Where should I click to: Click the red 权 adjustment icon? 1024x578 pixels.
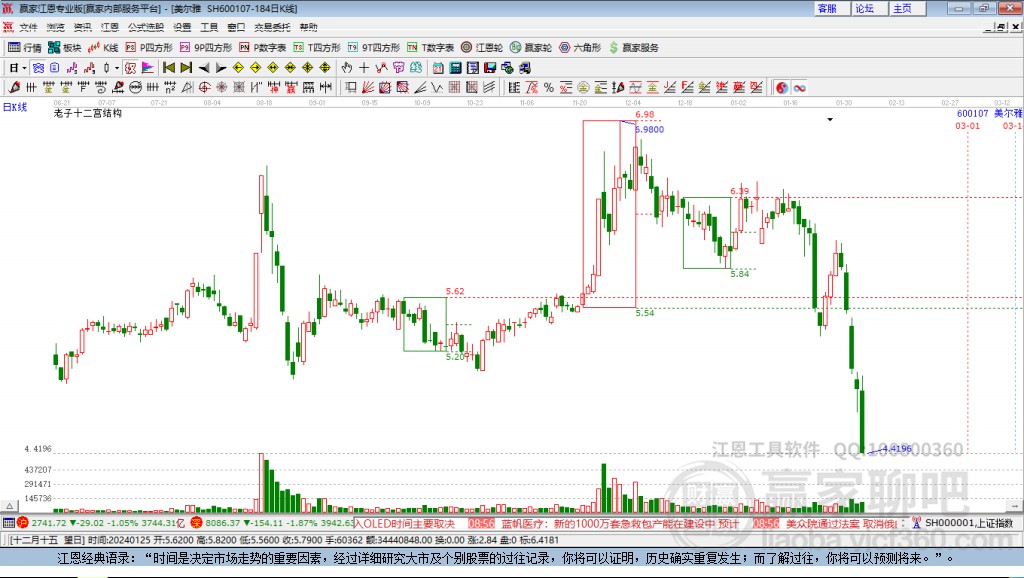click(131, 68)
